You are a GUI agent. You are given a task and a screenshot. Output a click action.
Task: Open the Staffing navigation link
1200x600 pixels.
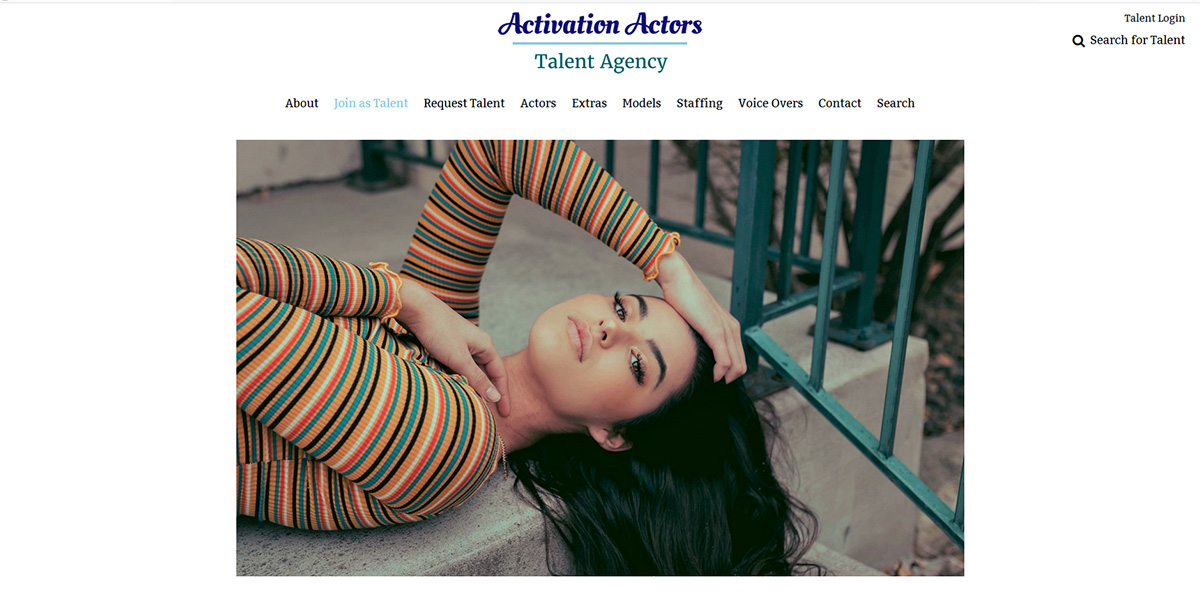pos(699,103)
